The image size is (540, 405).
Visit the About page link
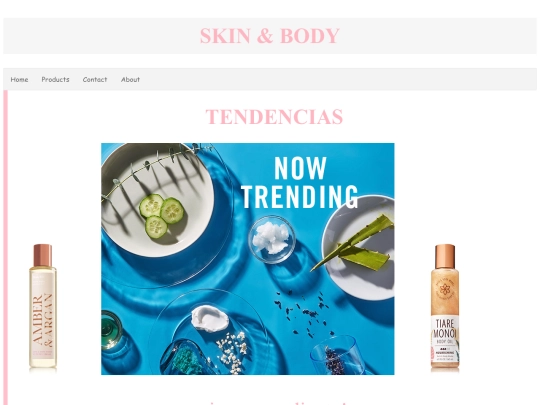click(130, 80)
